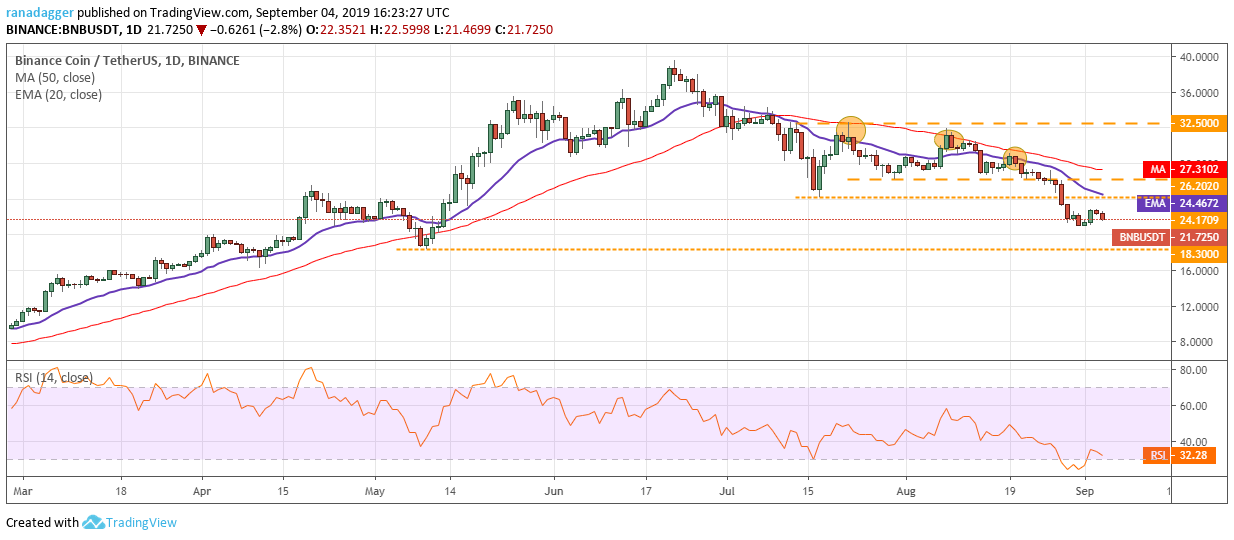Click the ranadagger publisher name
1234x540 pixels.
tap(38, 13)
